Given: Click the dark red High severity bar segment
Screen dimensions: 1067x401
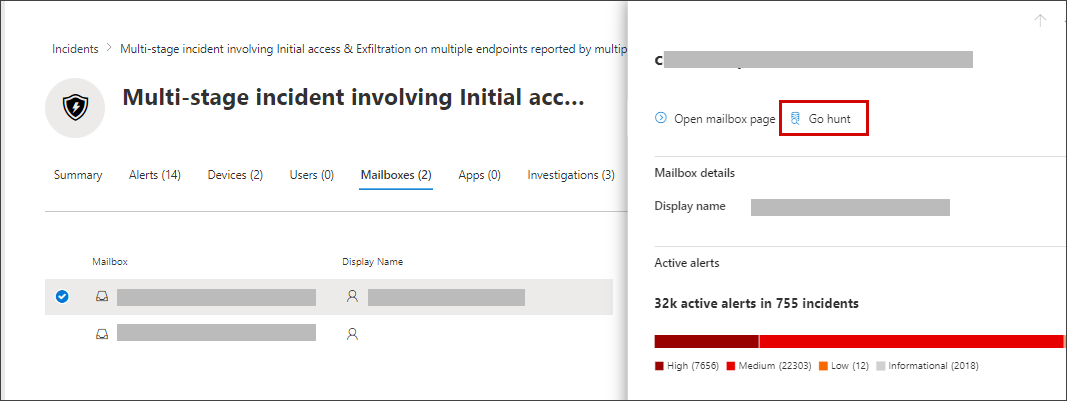Looking at the screenshot, I should pyautogui.click(x=706, y=341).
